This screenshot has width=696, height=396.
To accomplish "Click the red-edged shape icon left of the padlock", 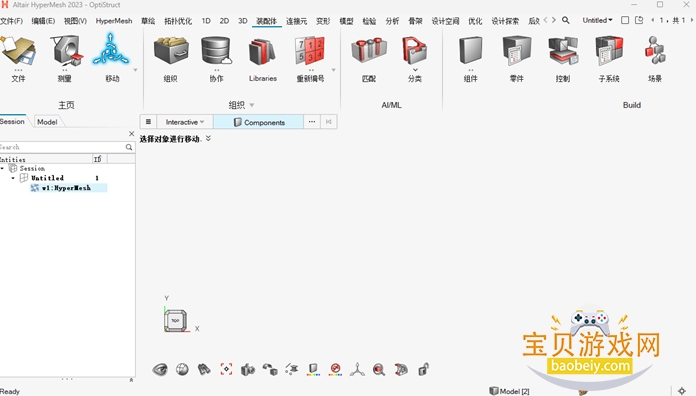I will [401, 369].
